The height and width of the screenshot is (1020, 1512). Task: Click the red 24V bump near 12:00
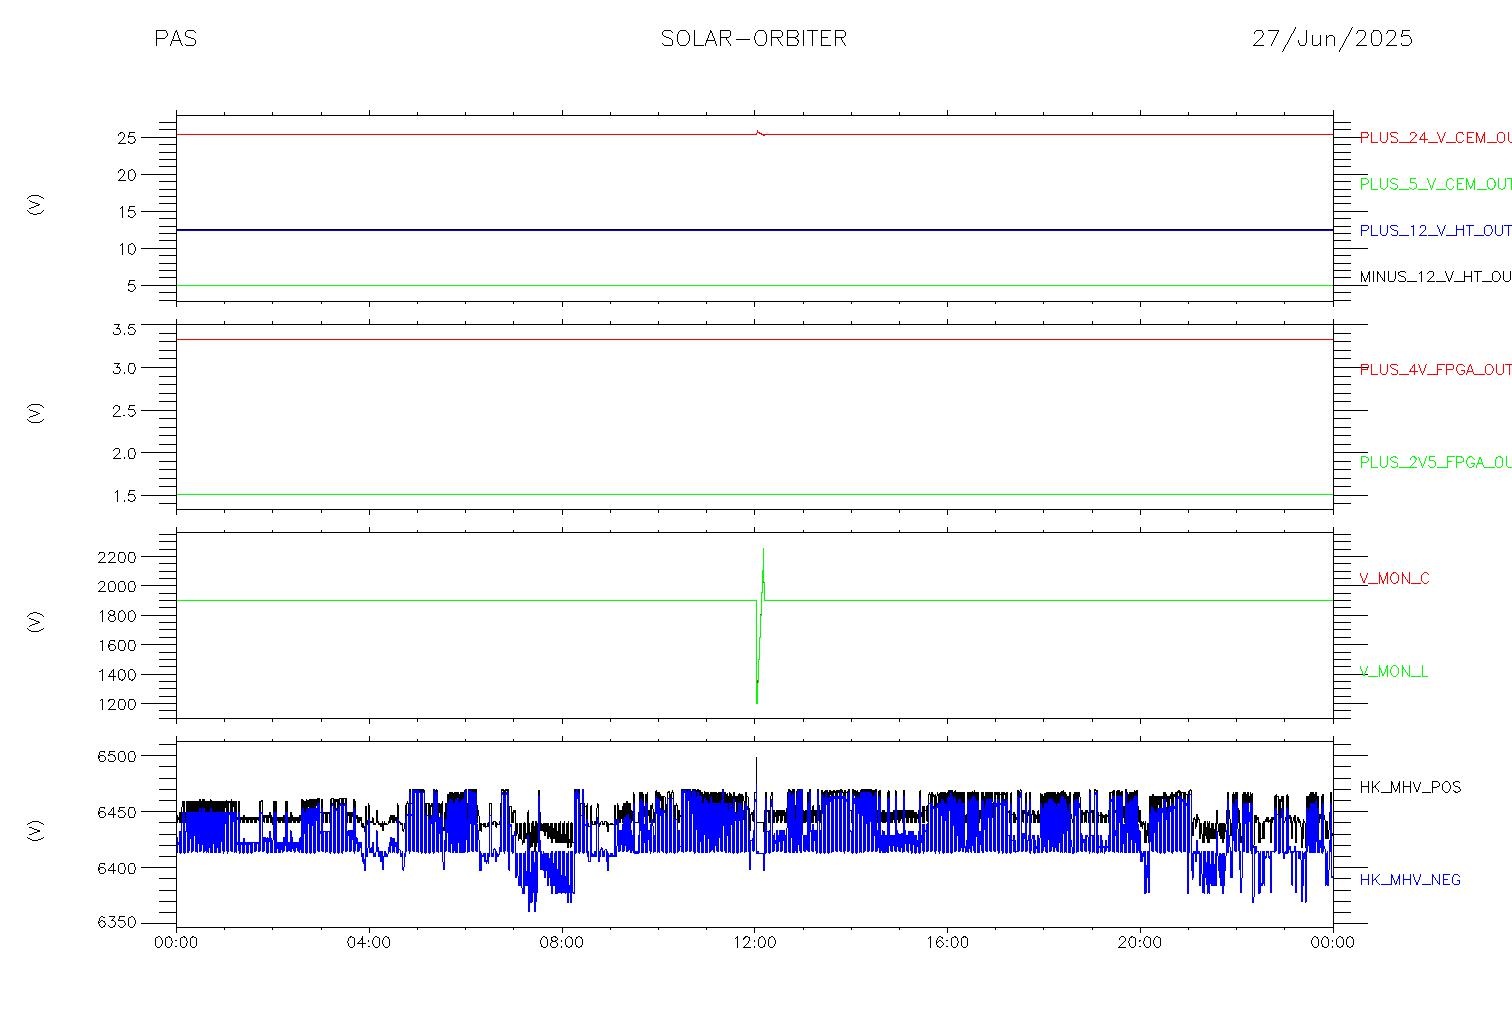point(760,132)
